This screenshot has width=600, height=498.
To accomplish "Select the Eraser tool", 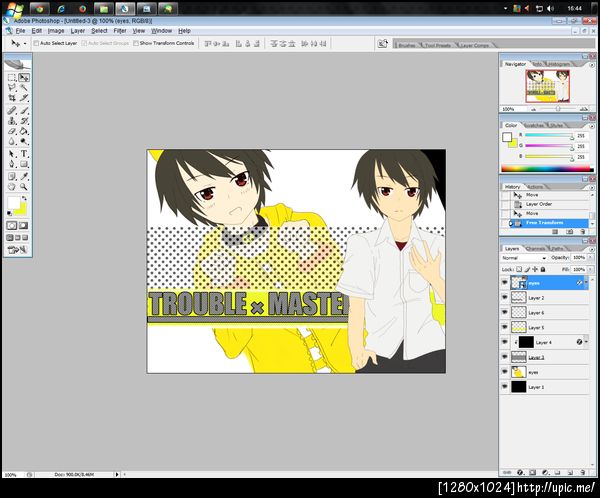I will [12, 131].
